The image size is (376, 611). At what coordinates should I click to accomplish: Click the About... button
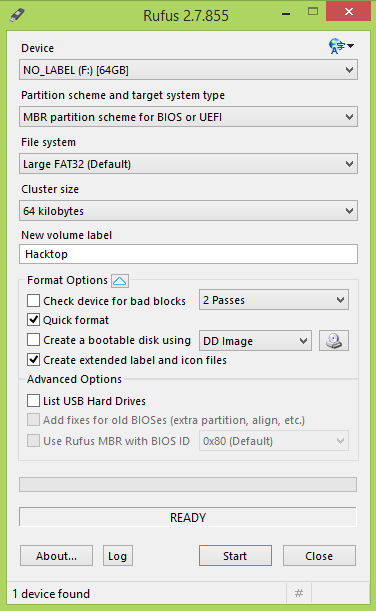56,556
